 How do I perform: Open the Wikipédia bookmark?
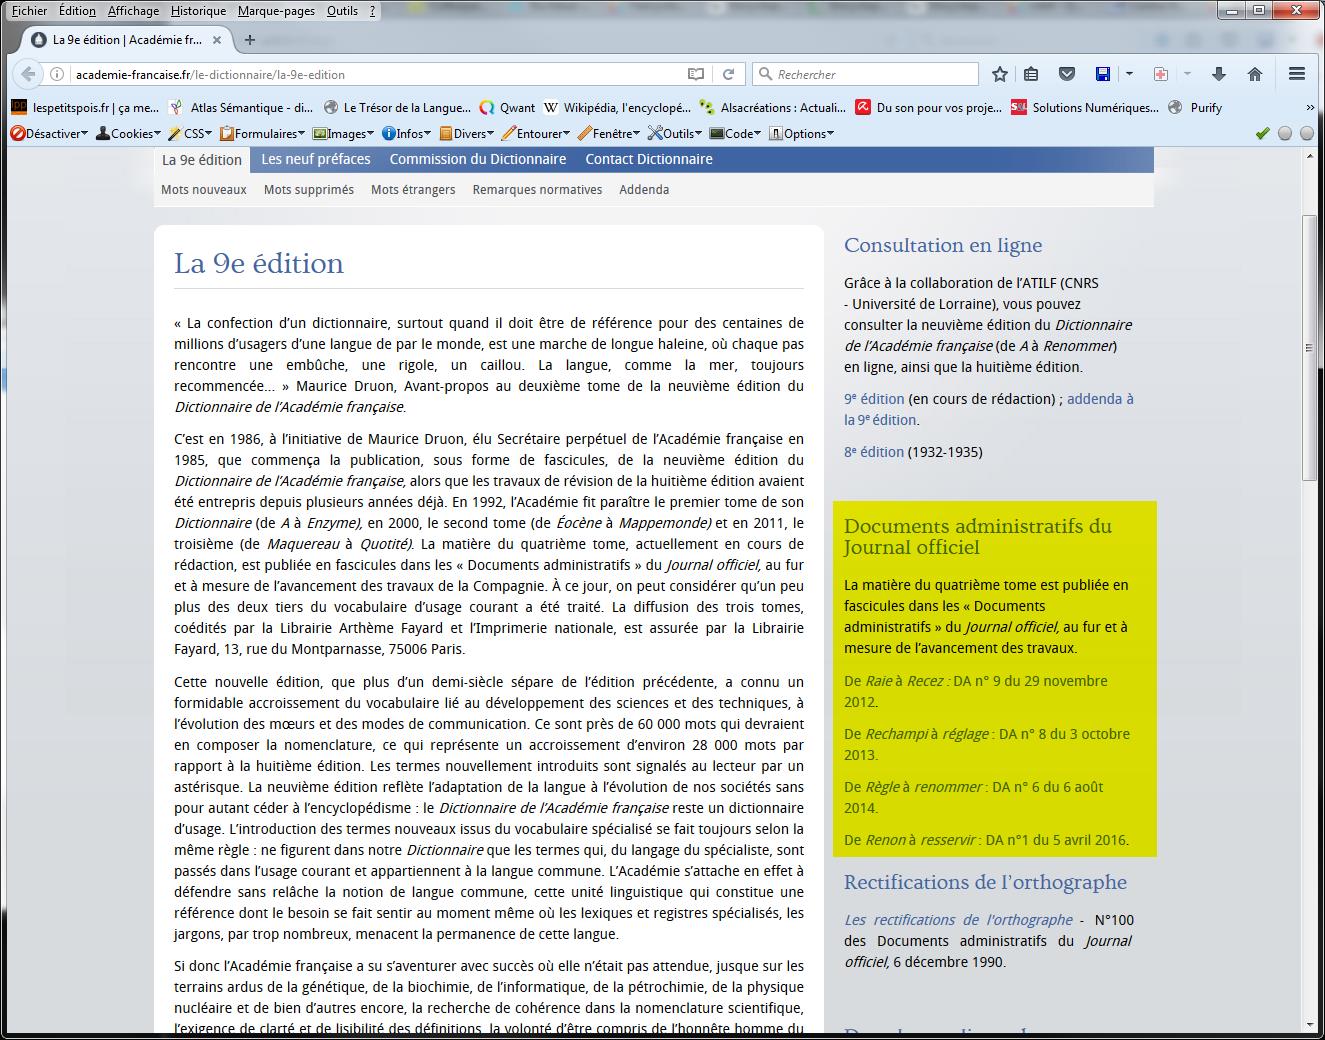pyautogui.click(x=617, y=108)
